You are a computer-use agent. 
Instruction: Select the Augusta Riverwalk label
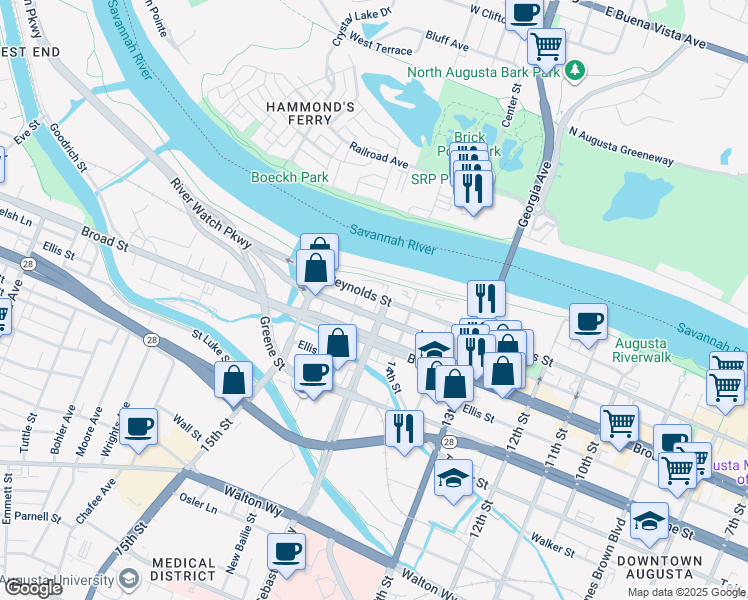pos(641,350)
